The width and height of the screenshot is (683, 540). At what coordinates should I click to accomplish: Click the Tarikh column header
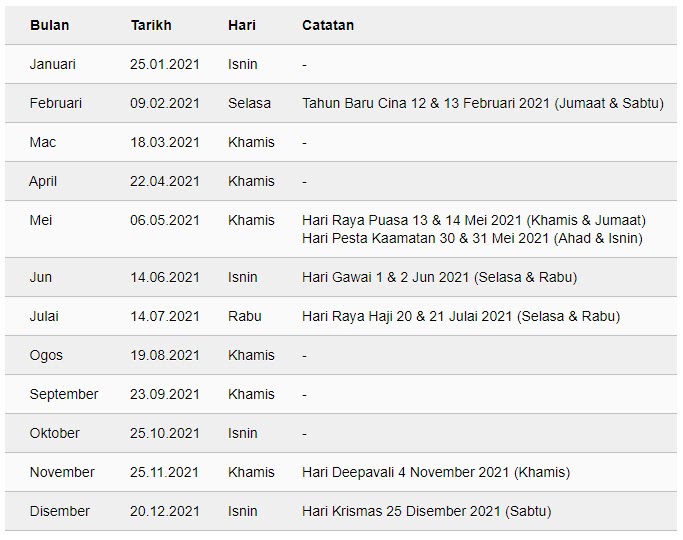151,25
